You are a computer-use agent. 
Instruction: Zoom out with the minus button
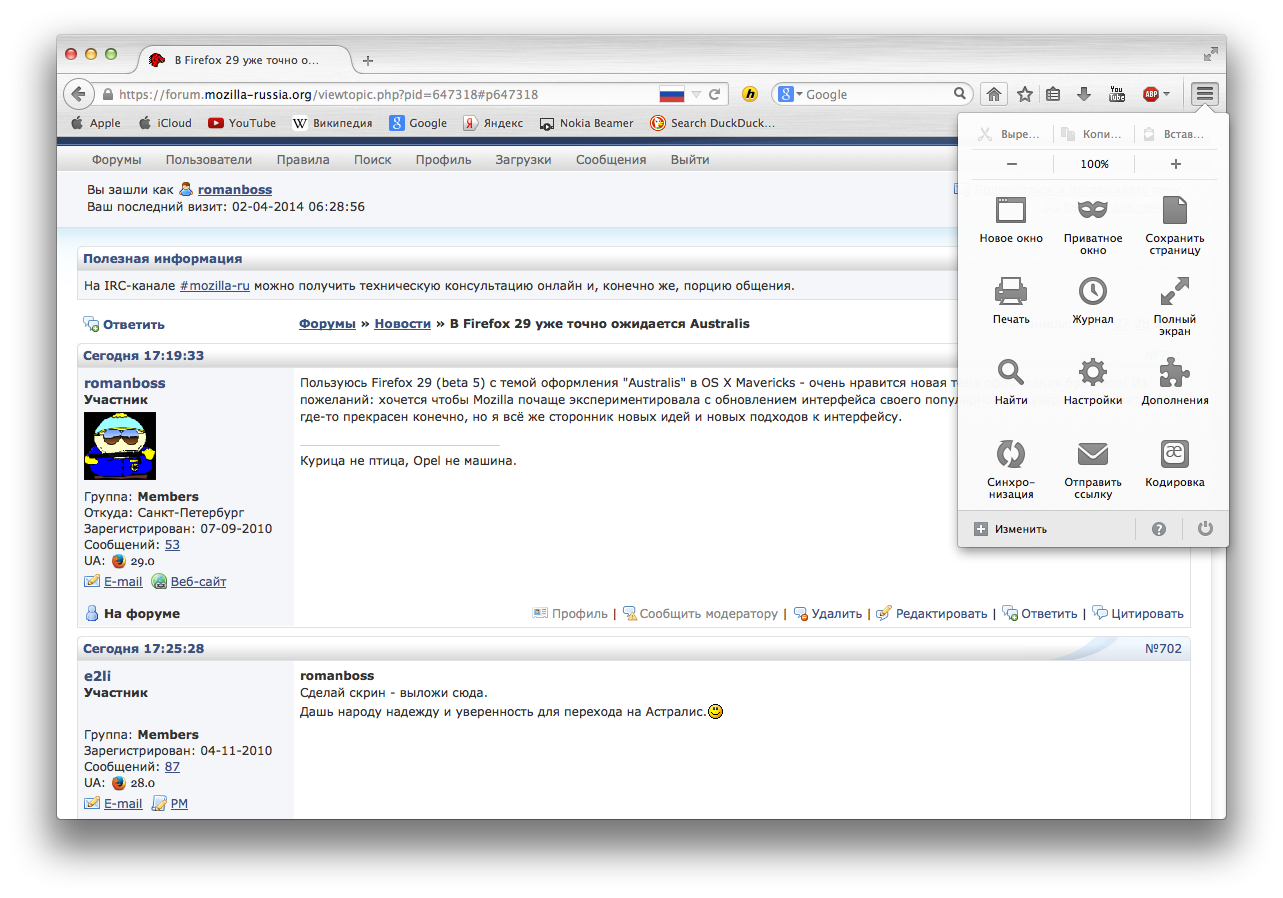point(1012,164)
